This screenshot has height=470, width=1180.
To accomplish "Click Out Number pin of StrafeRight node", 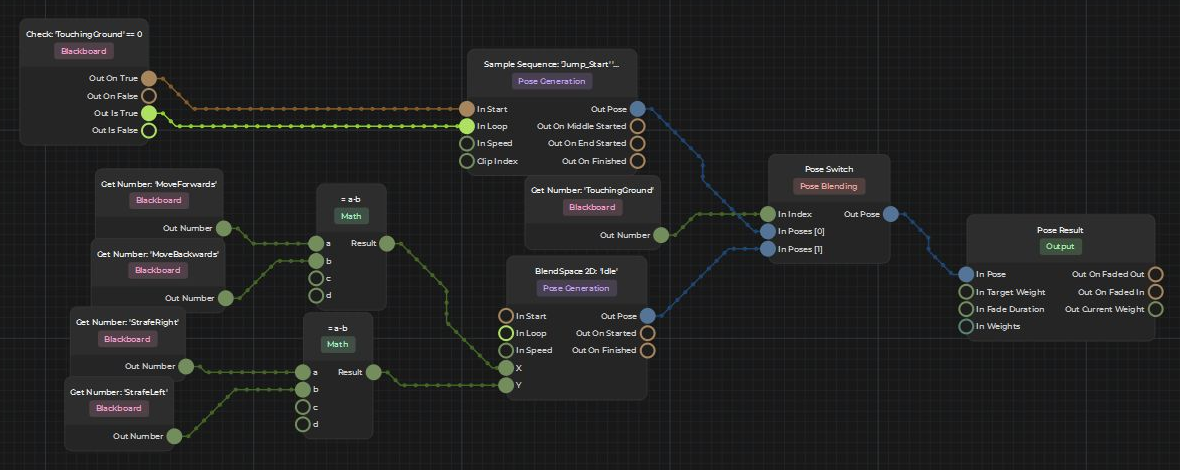I will pos(186,367).
